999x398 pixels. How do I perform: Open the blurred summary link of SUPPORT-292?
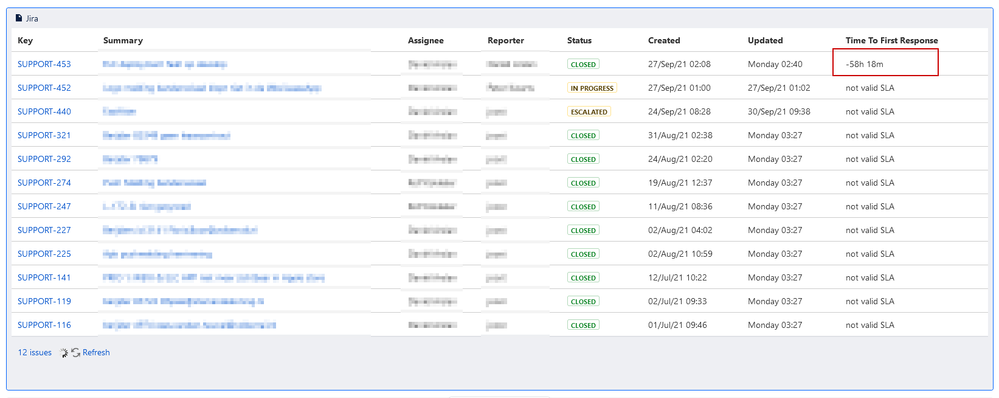tap(131, 159)
